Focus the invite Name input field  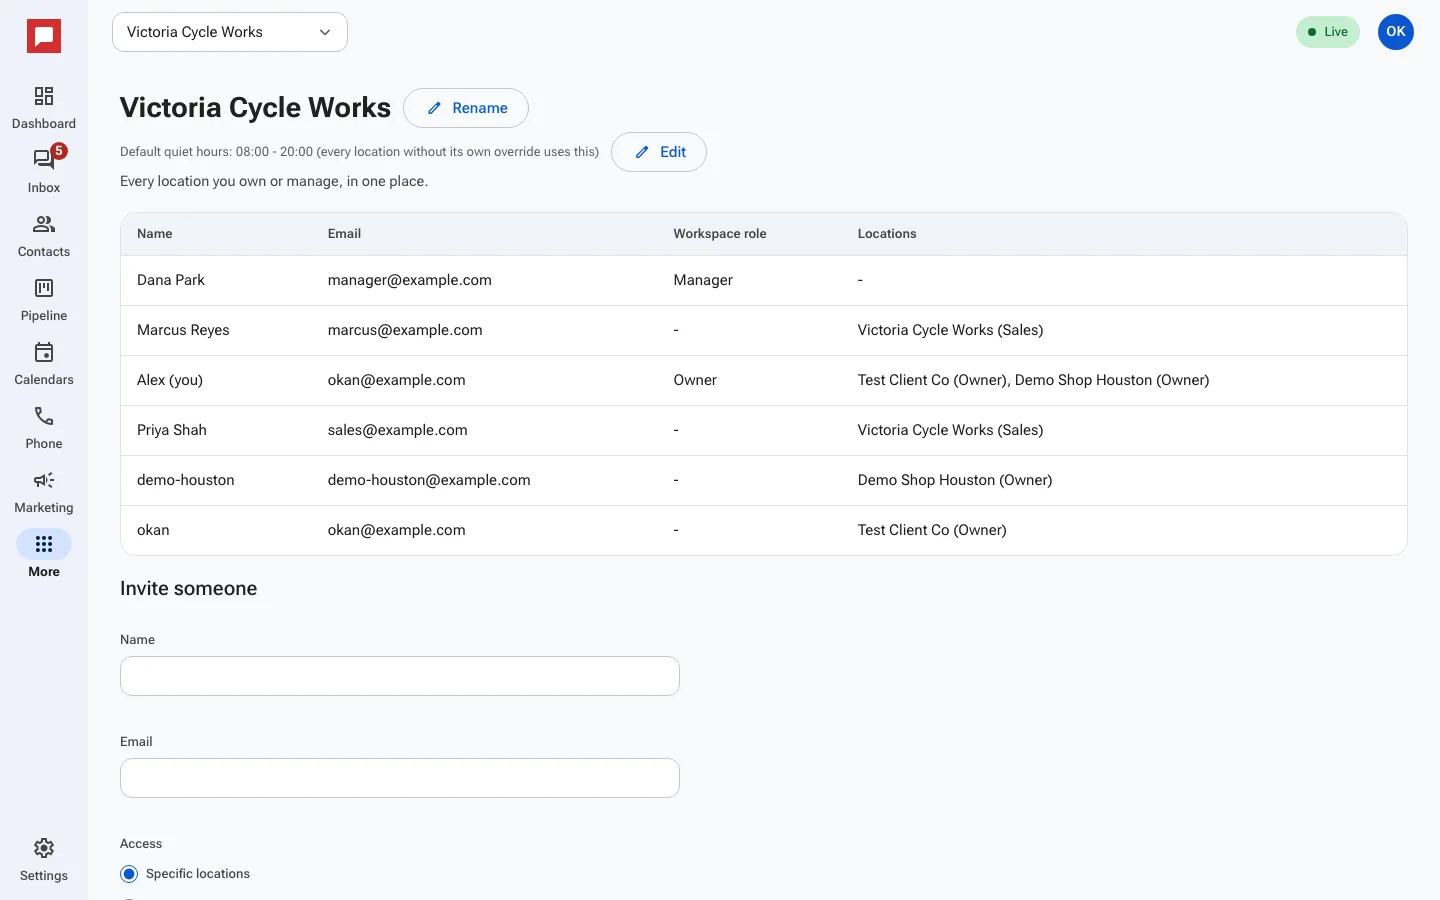[400, 676]
